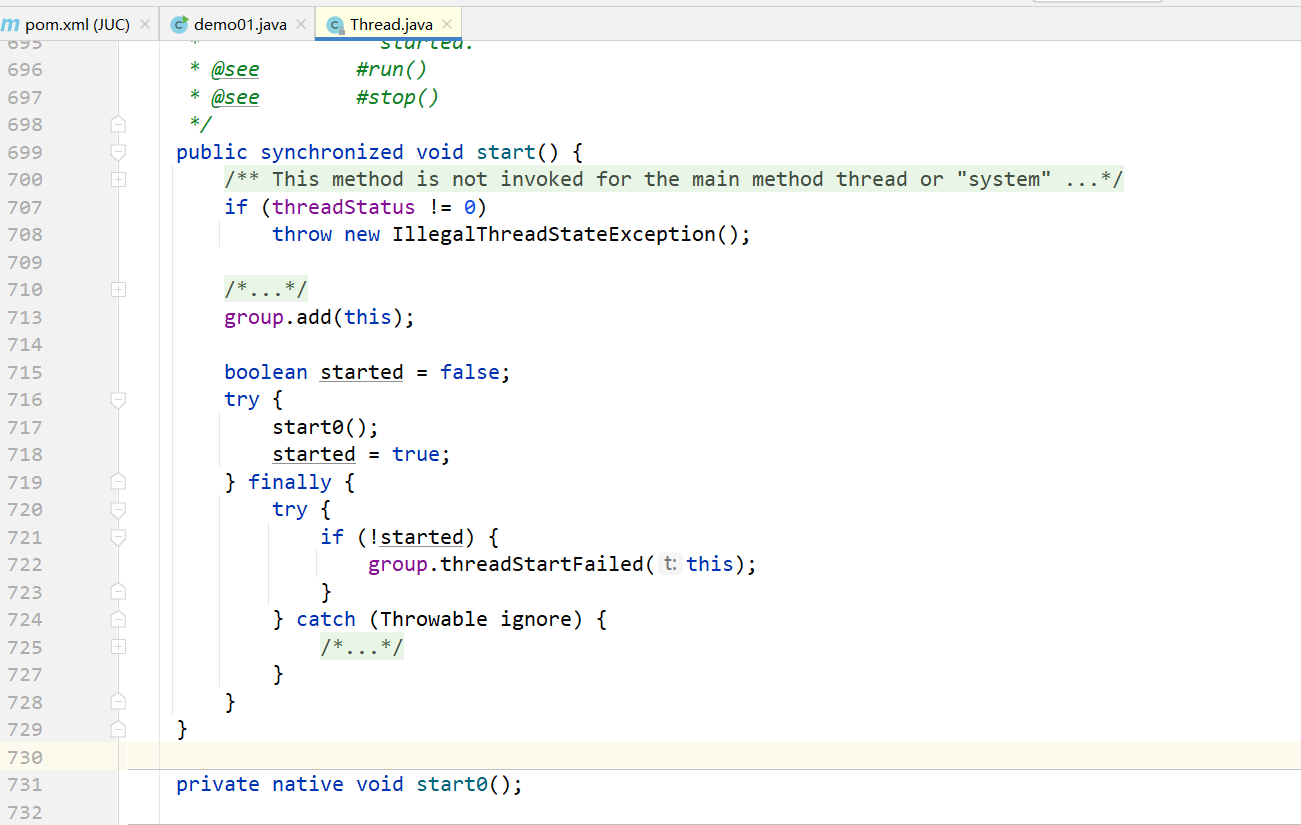The height and width of the screenshot is (825, 1301).
Task: Click line number 713 in the gutter
Action: point(25,317)
